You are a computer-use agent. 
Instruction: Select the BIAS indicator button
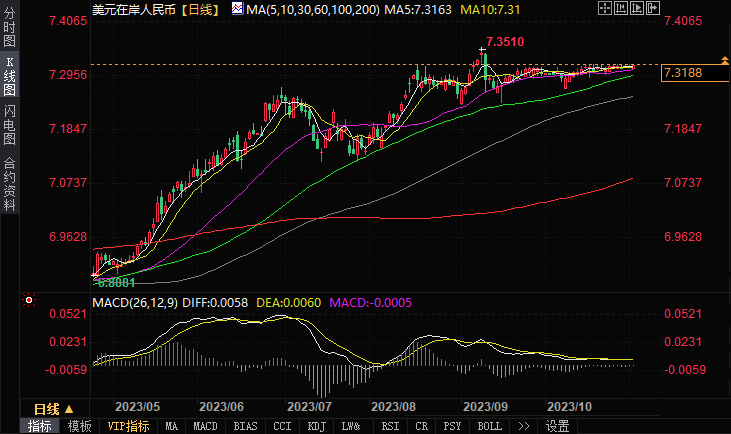(x=245, y=426)
